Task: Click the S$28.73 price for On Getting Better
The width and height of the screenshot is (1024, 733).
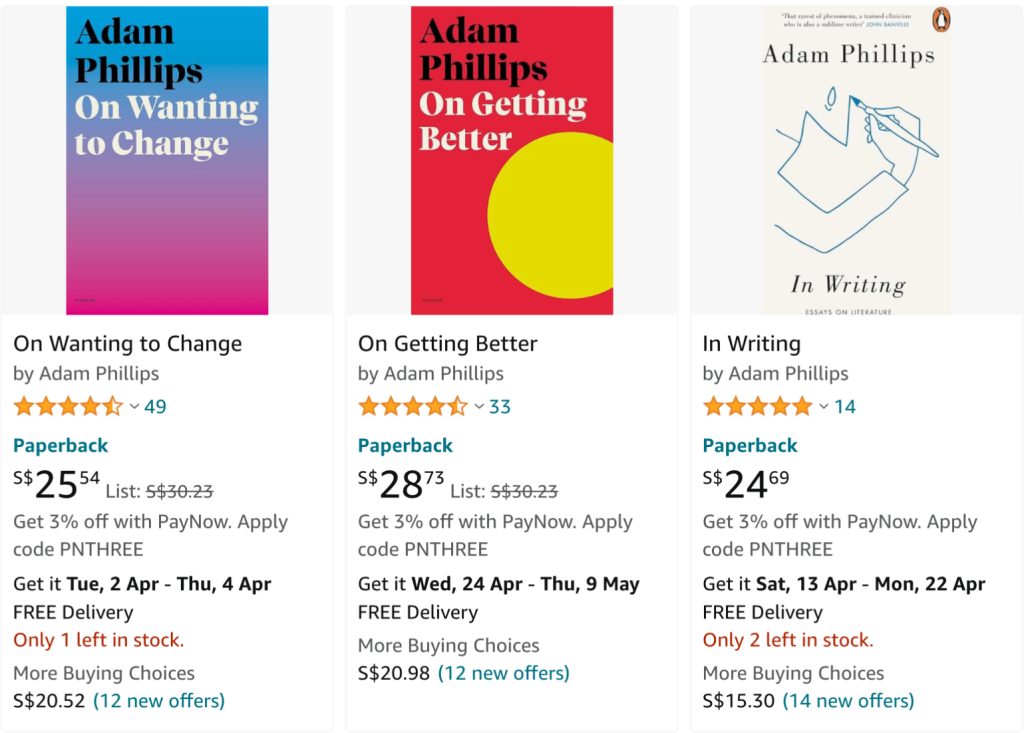Action: (401, 484)
